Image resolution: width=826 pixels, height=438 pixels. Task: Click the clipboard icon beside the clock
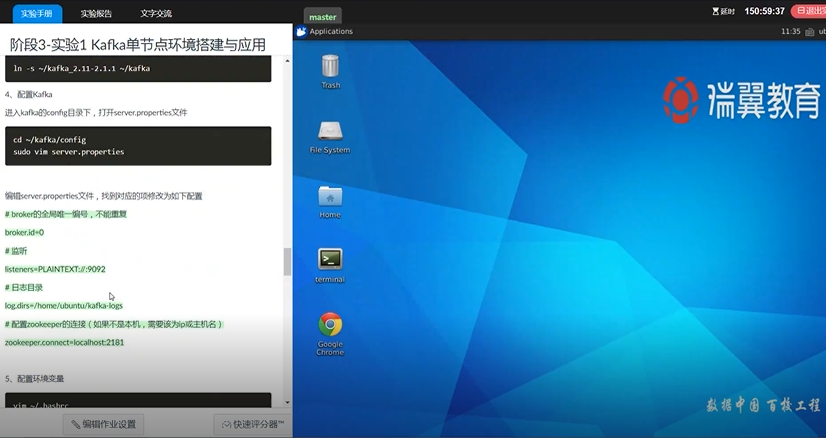pos(809,31)
